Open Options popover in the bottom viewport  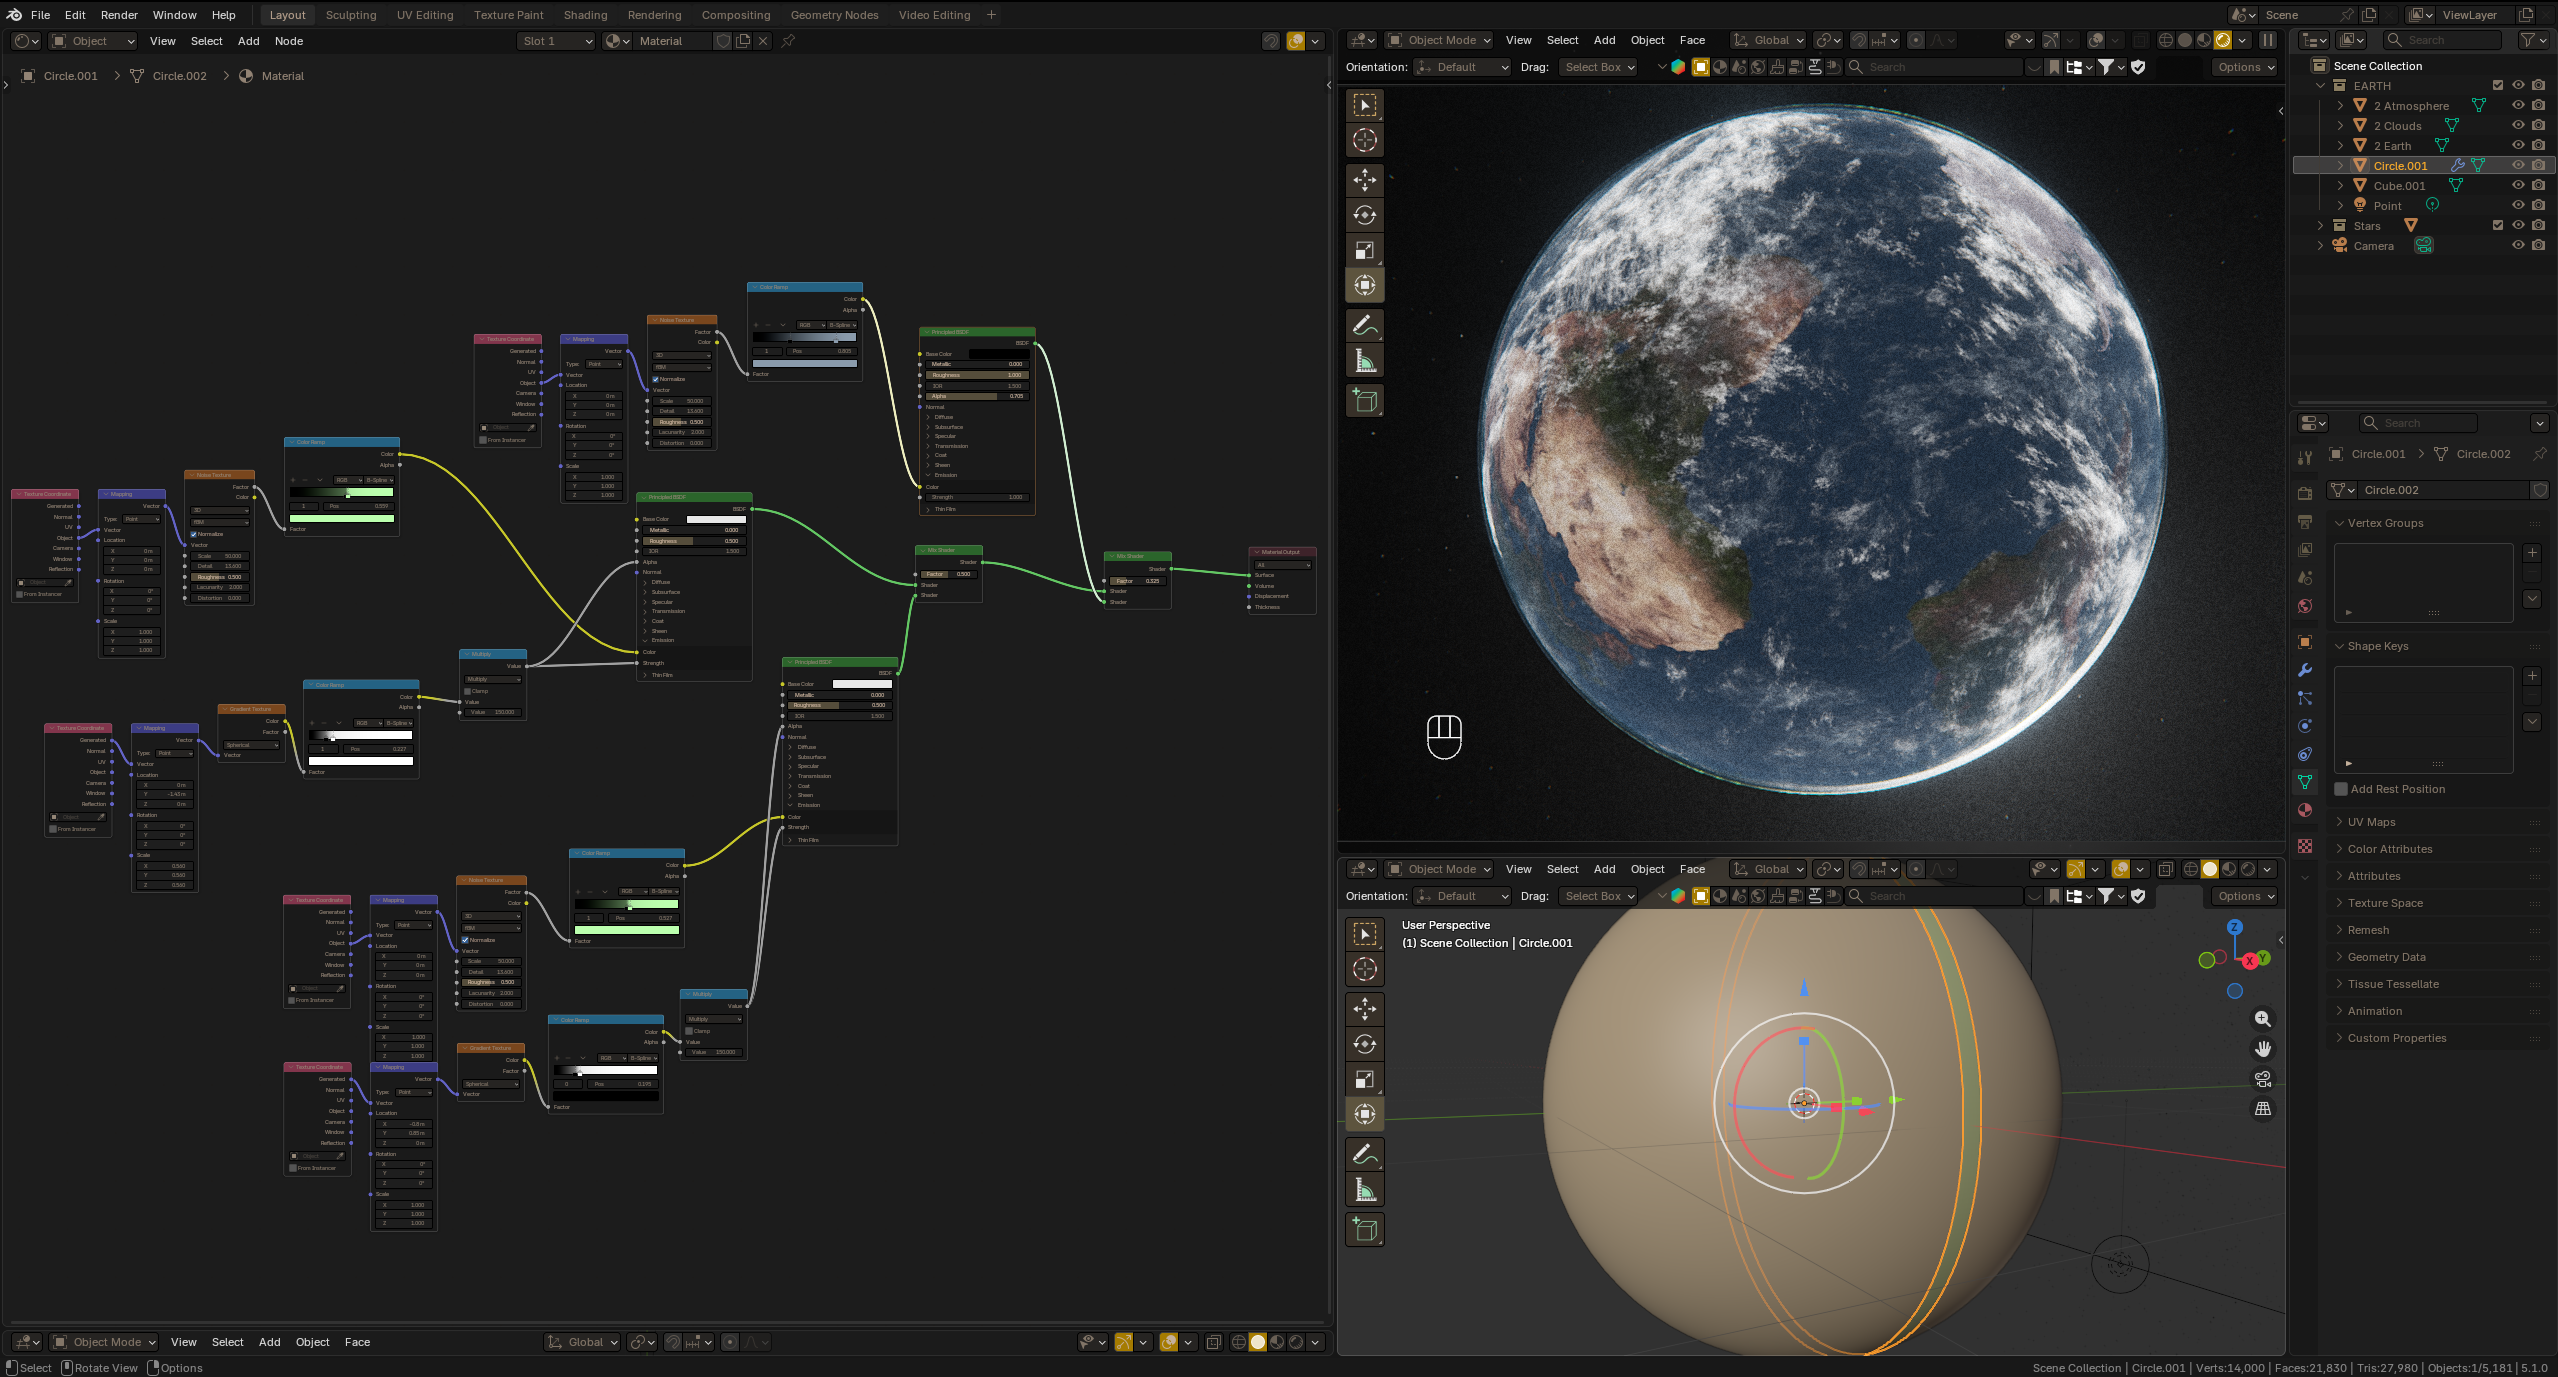pos(2244,896)
